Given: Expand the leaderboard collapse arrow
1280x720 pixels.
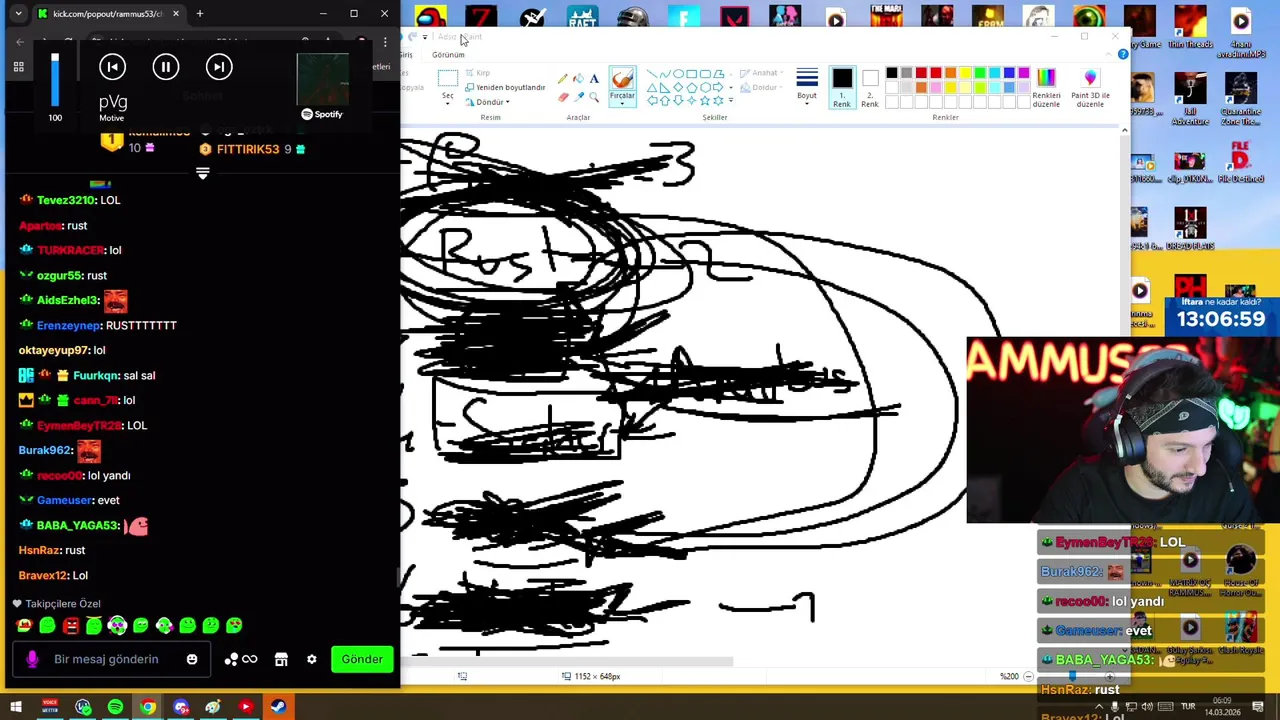Looking at the screenshot, I should (x=202, y=173).
